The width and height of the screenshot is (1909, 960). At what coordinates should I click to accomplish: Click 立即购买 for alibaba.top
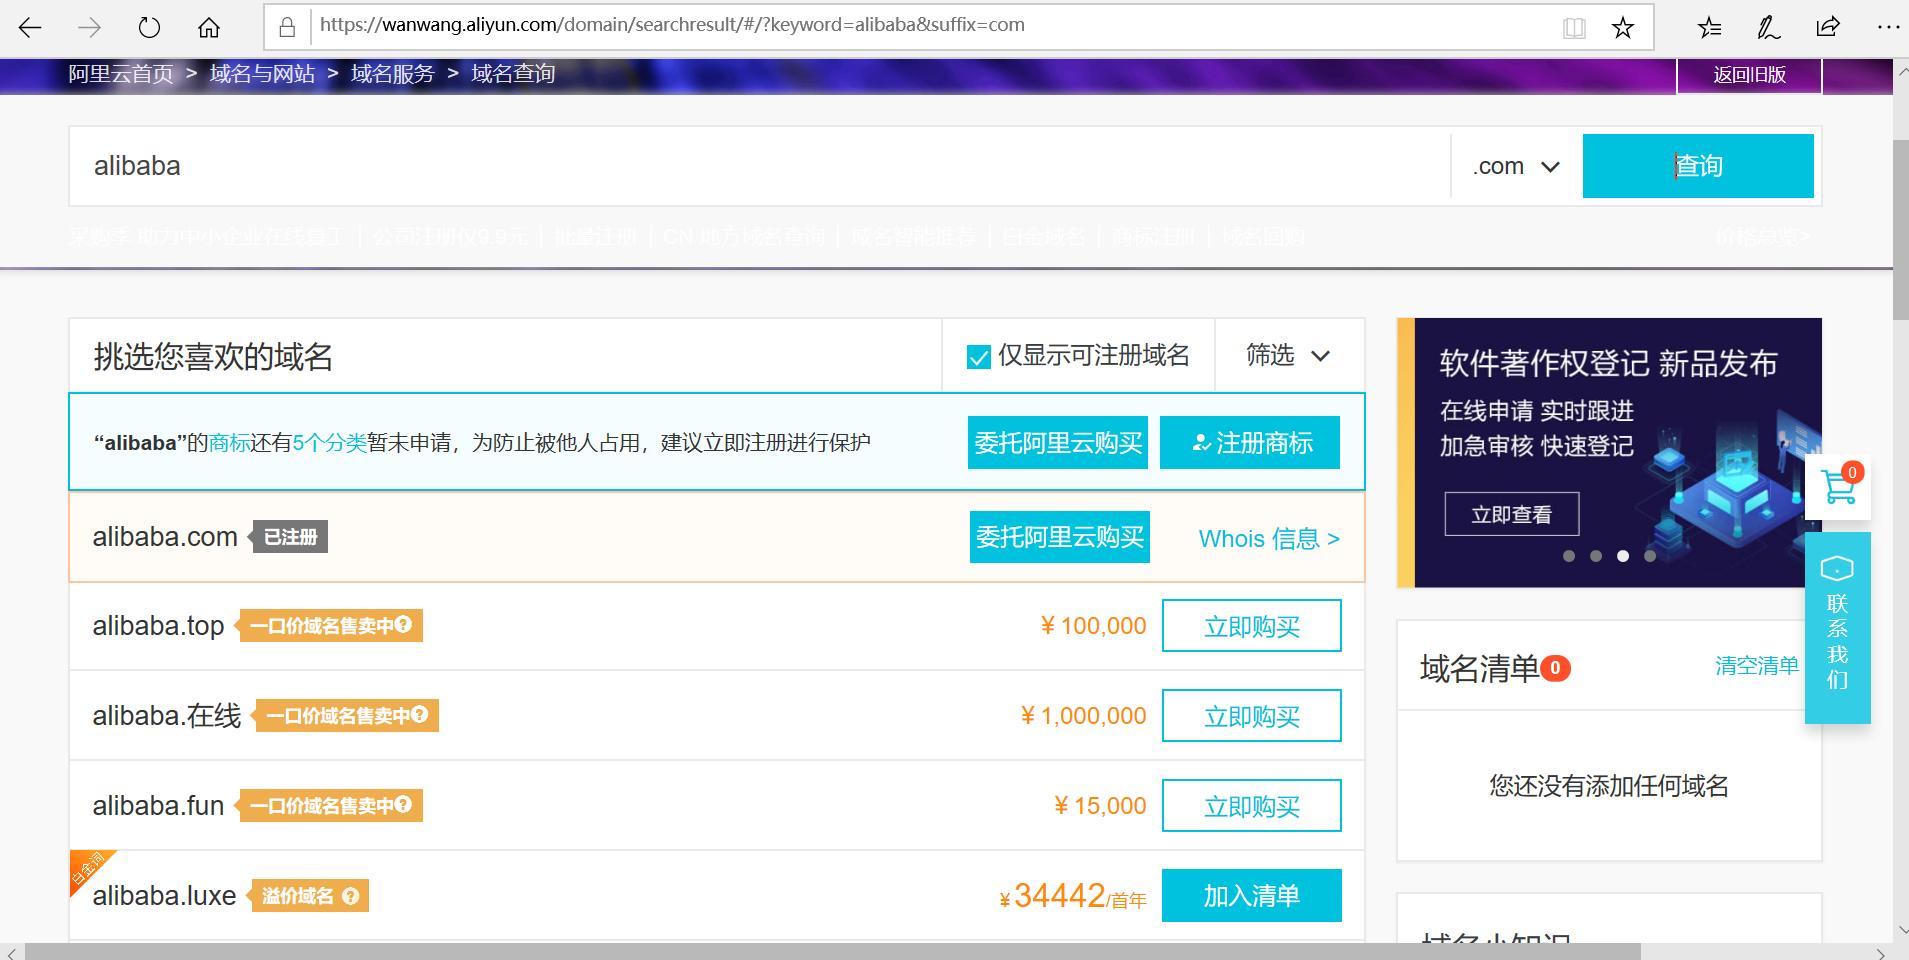pyautogui.click(x=1252, y=626)
